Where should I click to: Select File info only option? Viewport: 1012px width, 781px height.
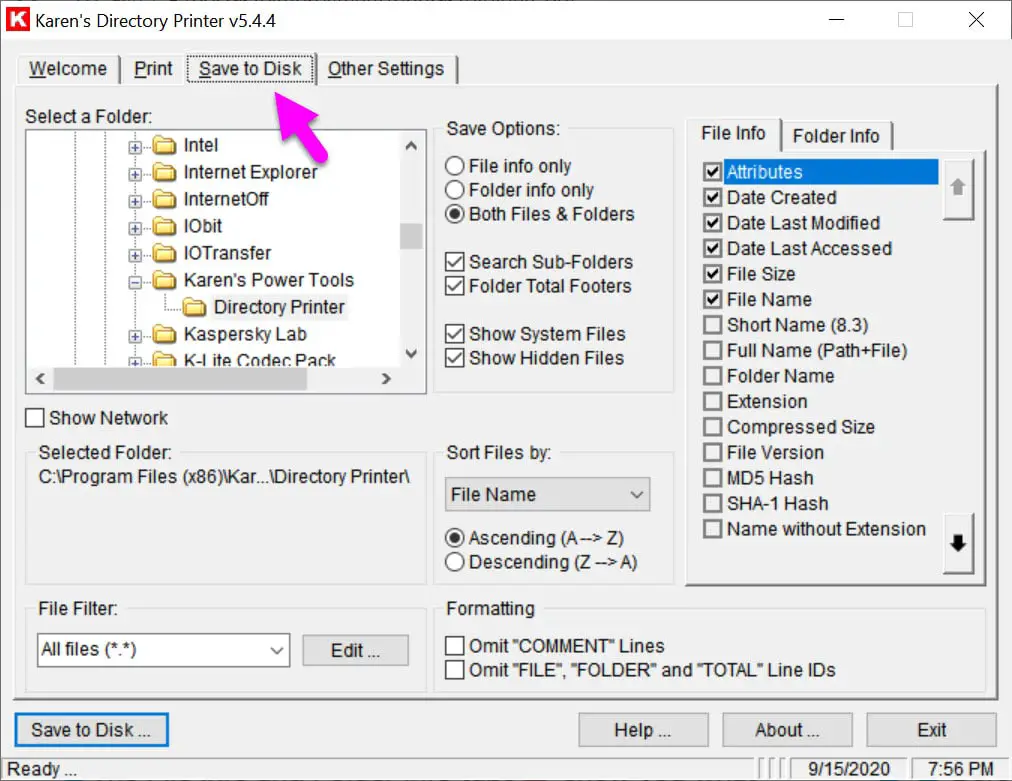[509, 166]
